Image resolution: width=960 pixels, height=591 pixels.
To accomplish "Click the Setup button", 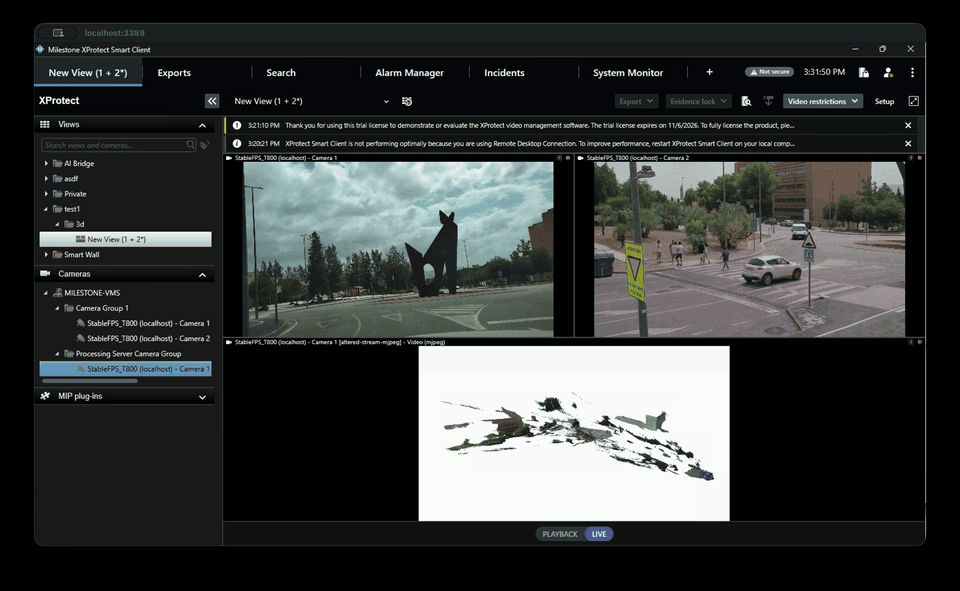I will (x=884, y=102).
